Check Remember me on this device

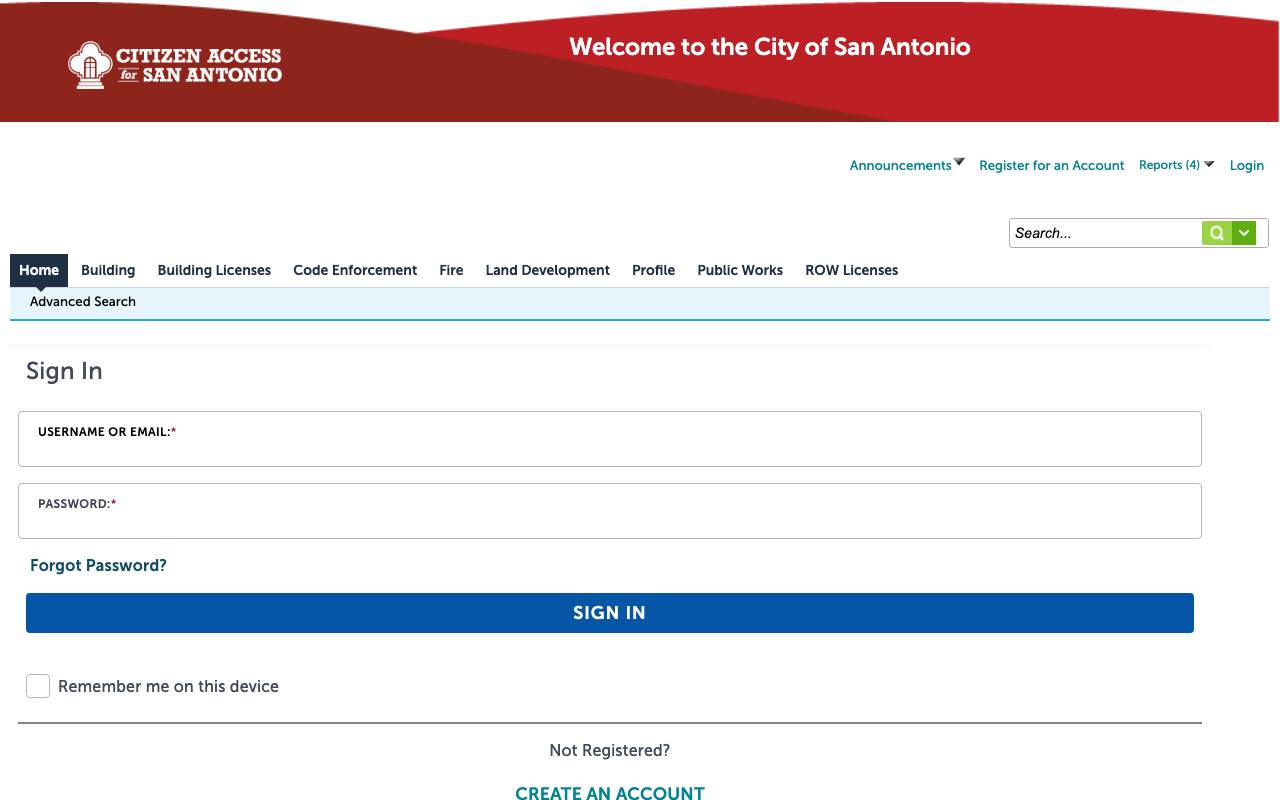tap(38, 686)
